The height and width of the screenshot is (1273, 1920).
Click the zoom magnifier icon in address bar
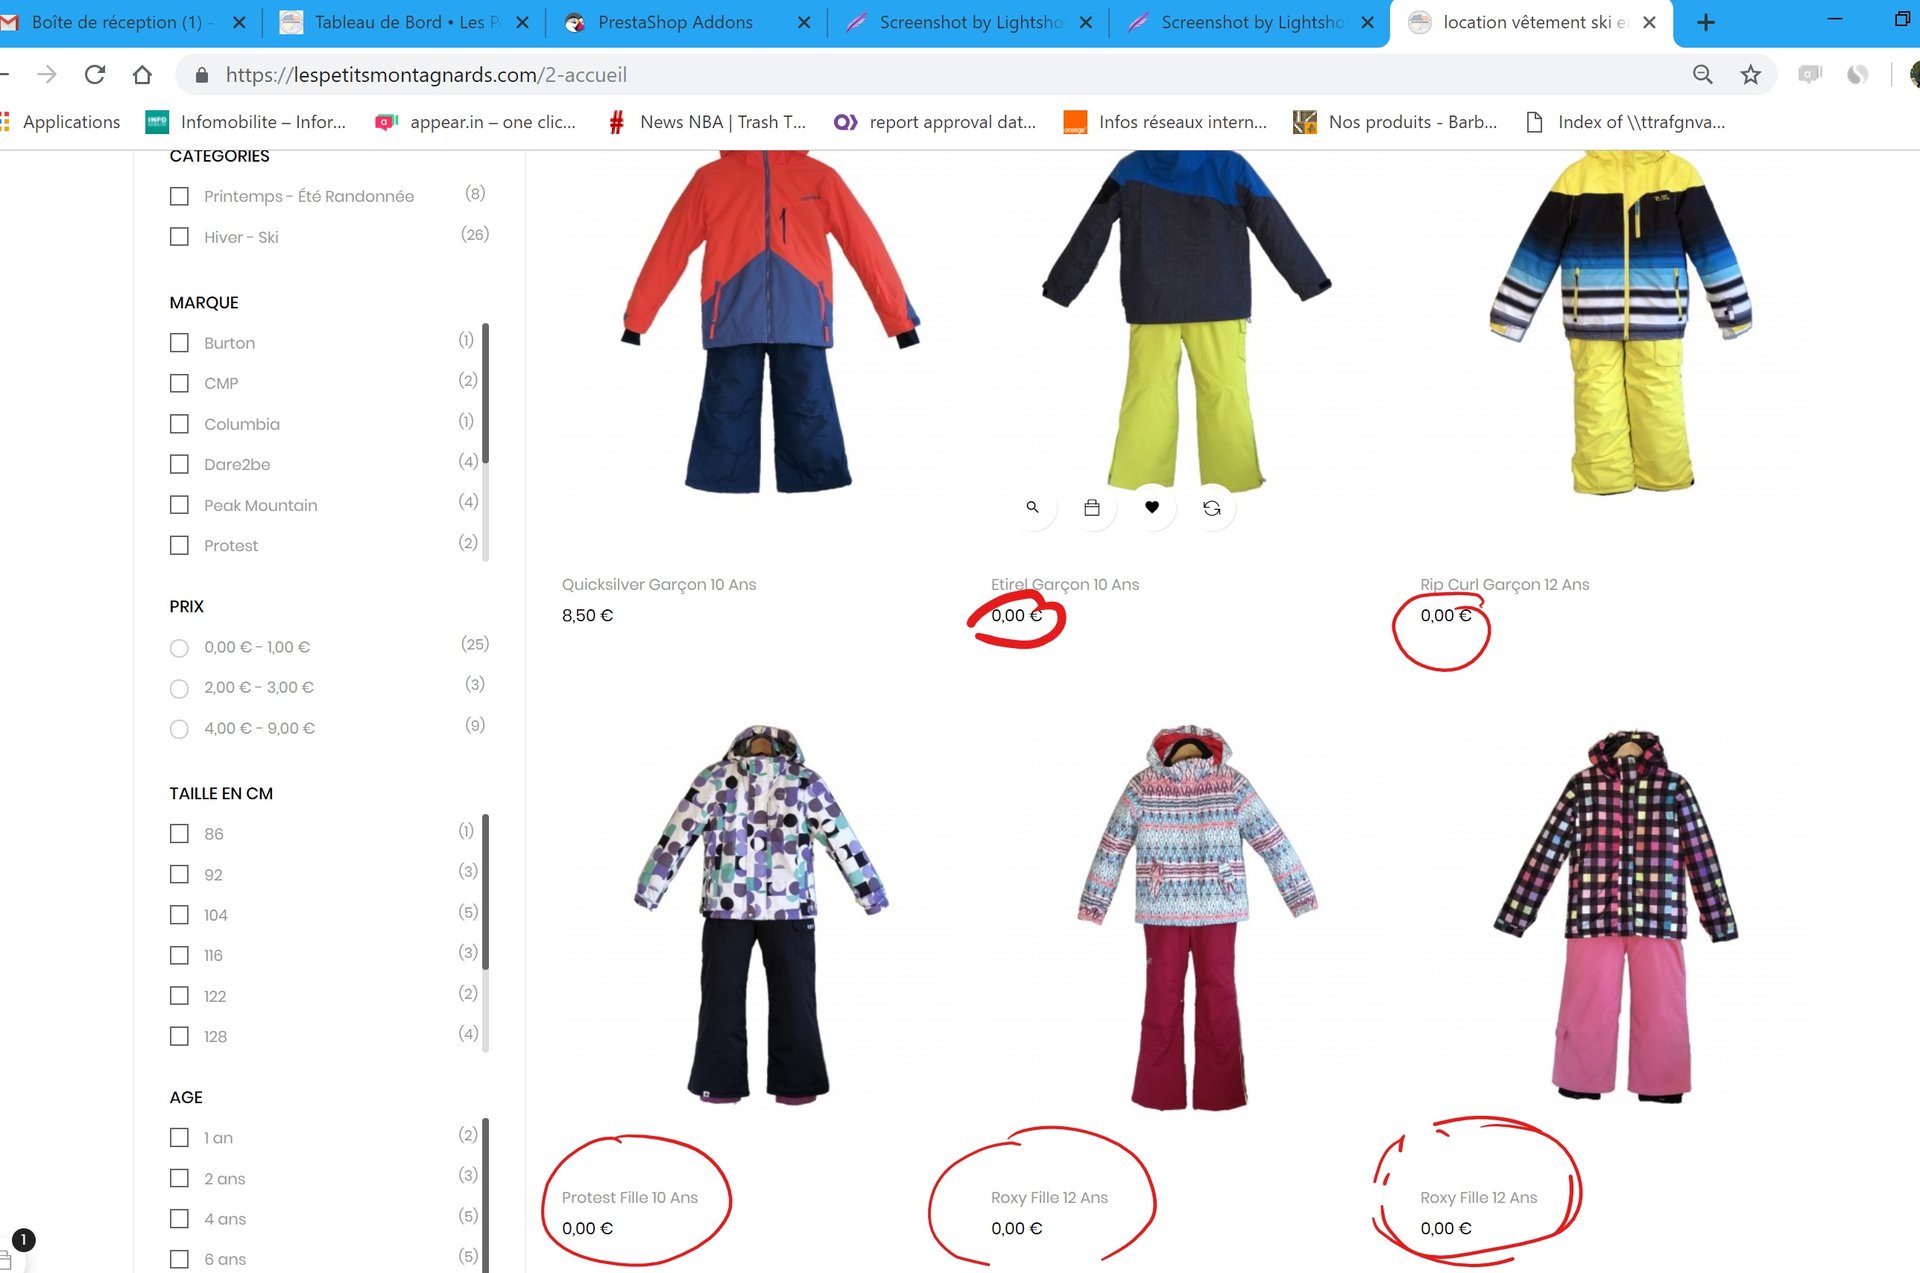tap(1702, 74)
